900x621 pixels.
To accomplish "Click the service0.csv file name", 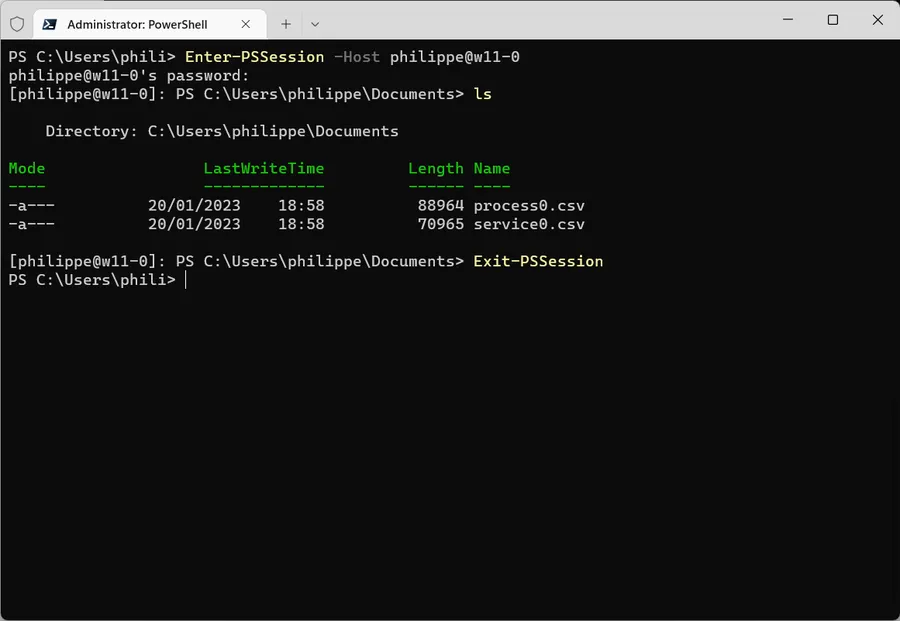I will coord(529,224).
